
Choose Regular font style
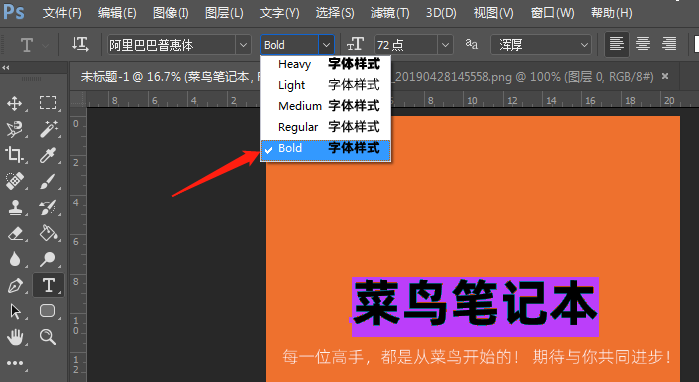coord(325,127)
